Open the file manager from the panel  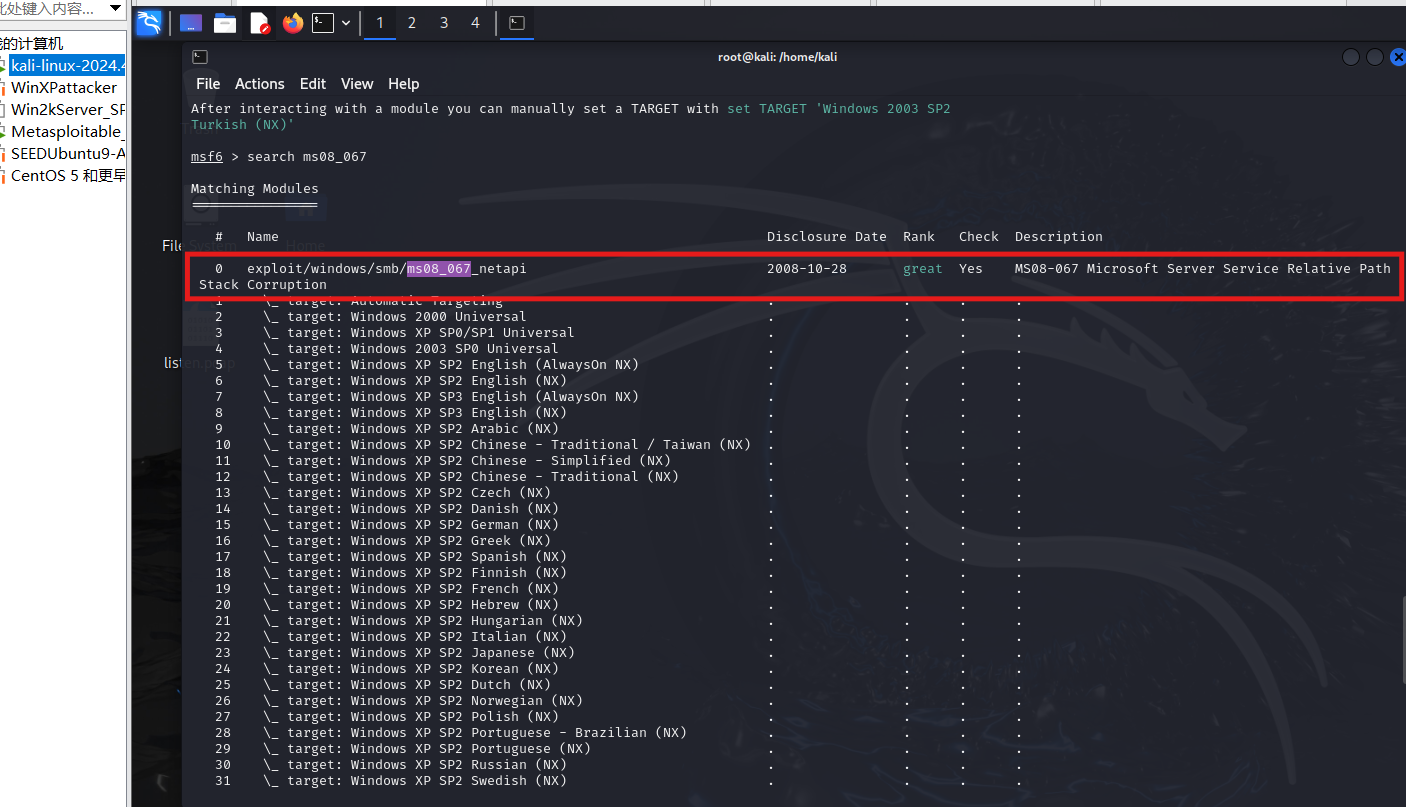click(x=225, y=23)
